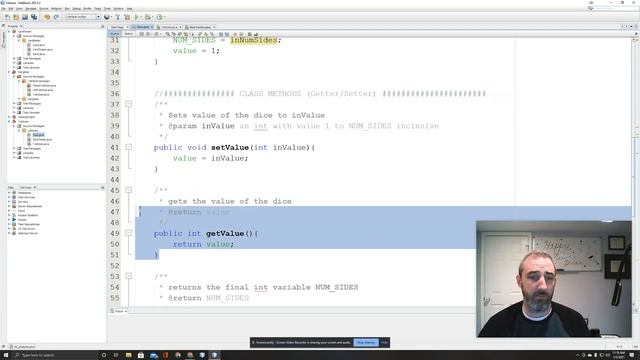Click Hide on the screen sharing bar
Screen dimensions: 640x360
[x=384, y=342]
